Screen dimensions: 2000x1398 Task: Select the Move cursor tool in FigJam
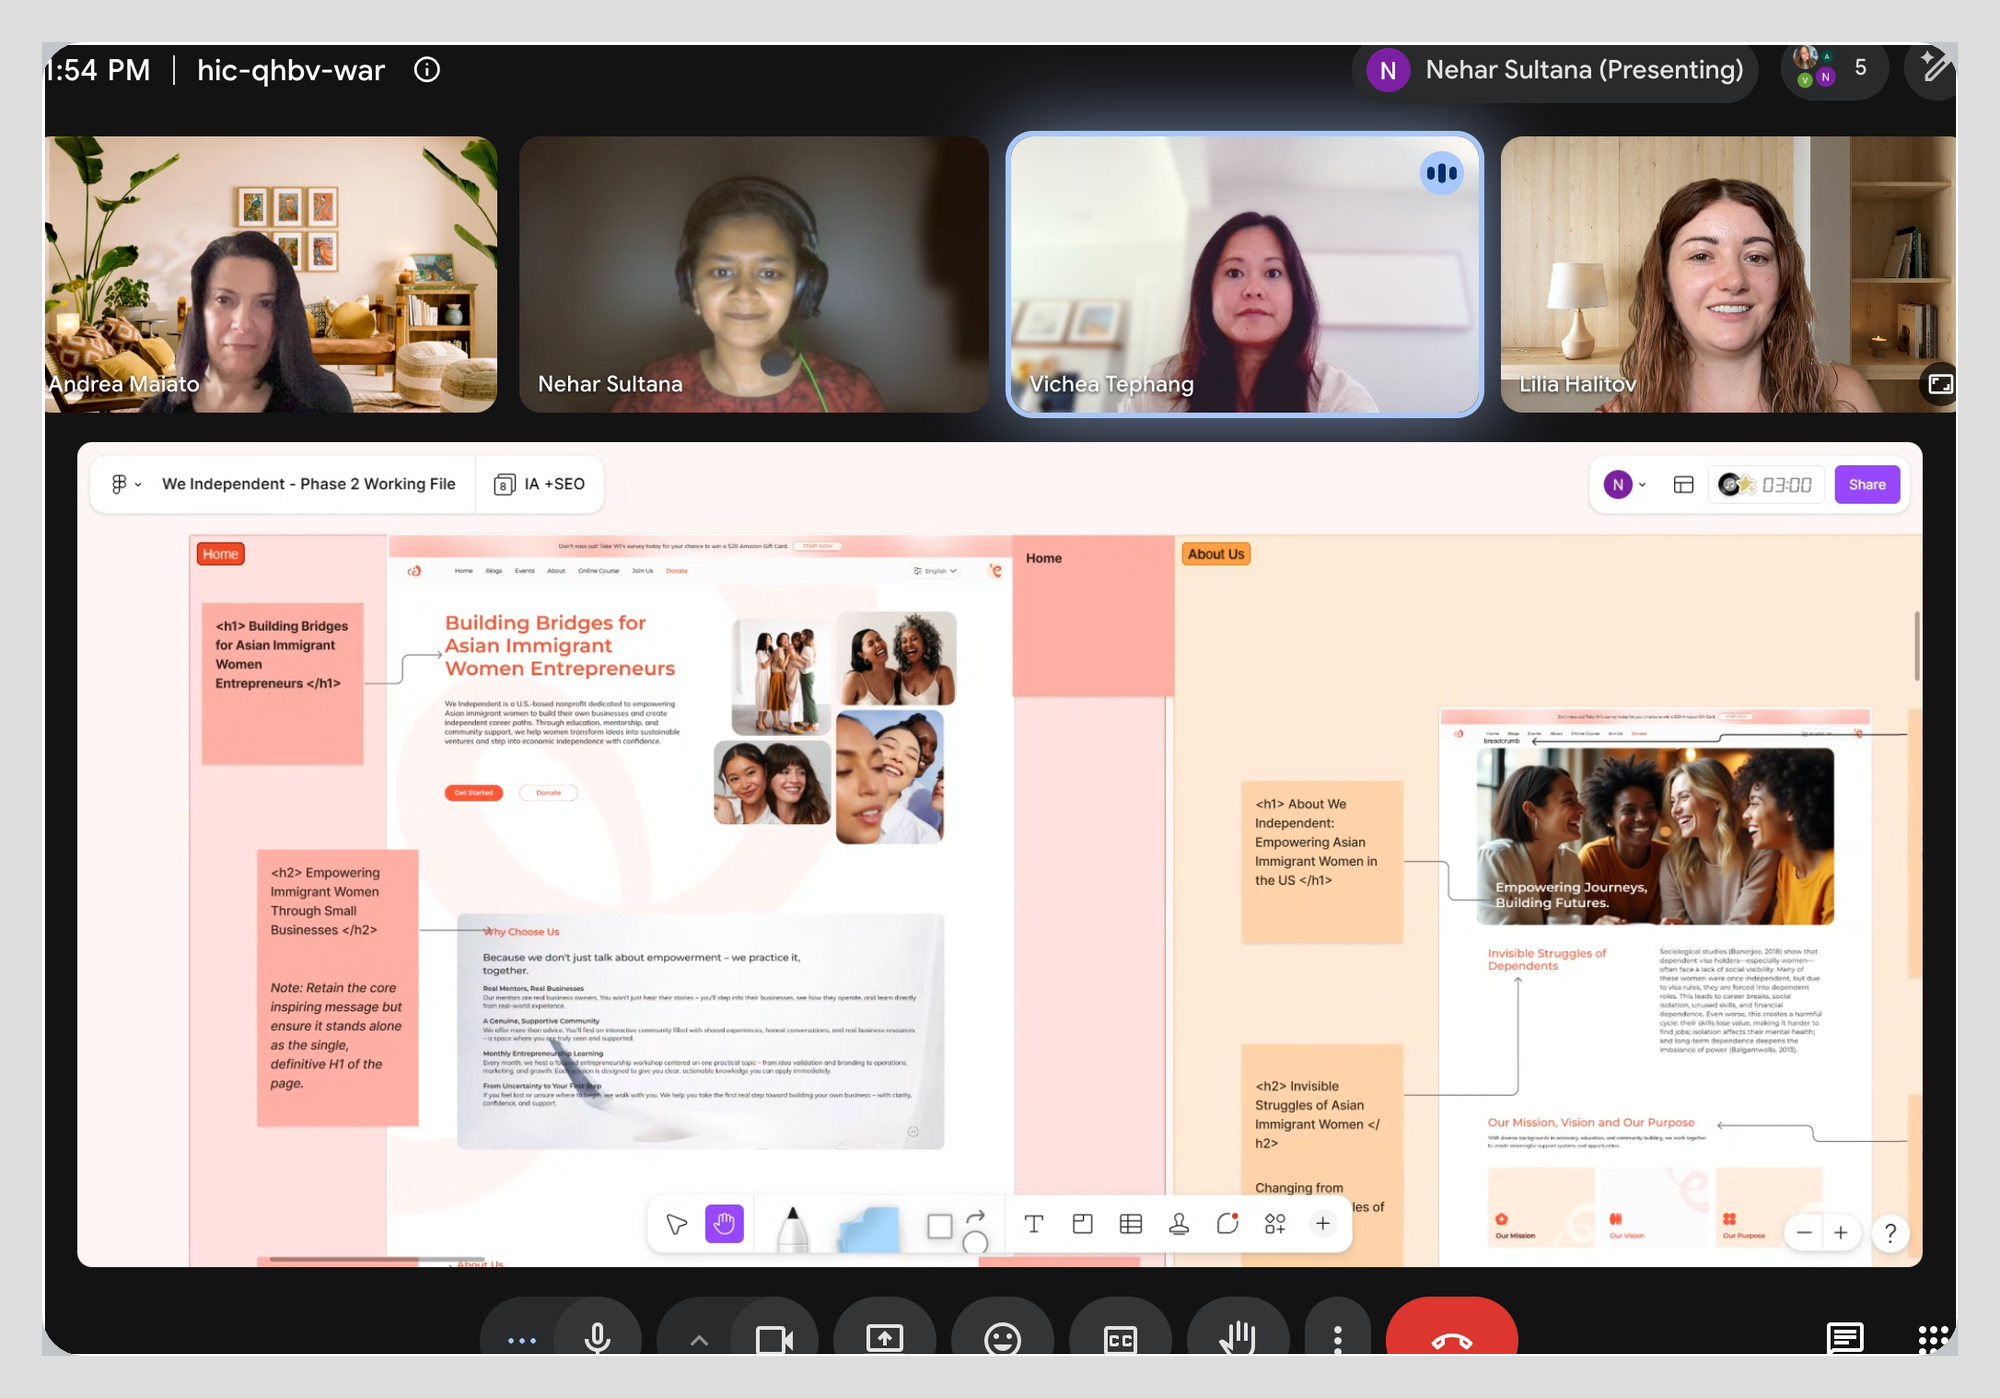[676, 1224]
